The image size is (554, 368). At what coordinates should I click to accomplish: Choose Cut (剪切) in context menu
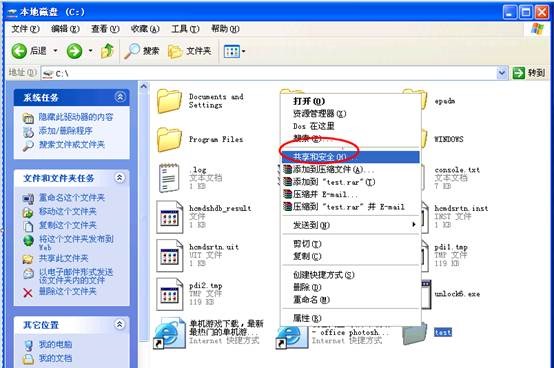pos(350,244)
